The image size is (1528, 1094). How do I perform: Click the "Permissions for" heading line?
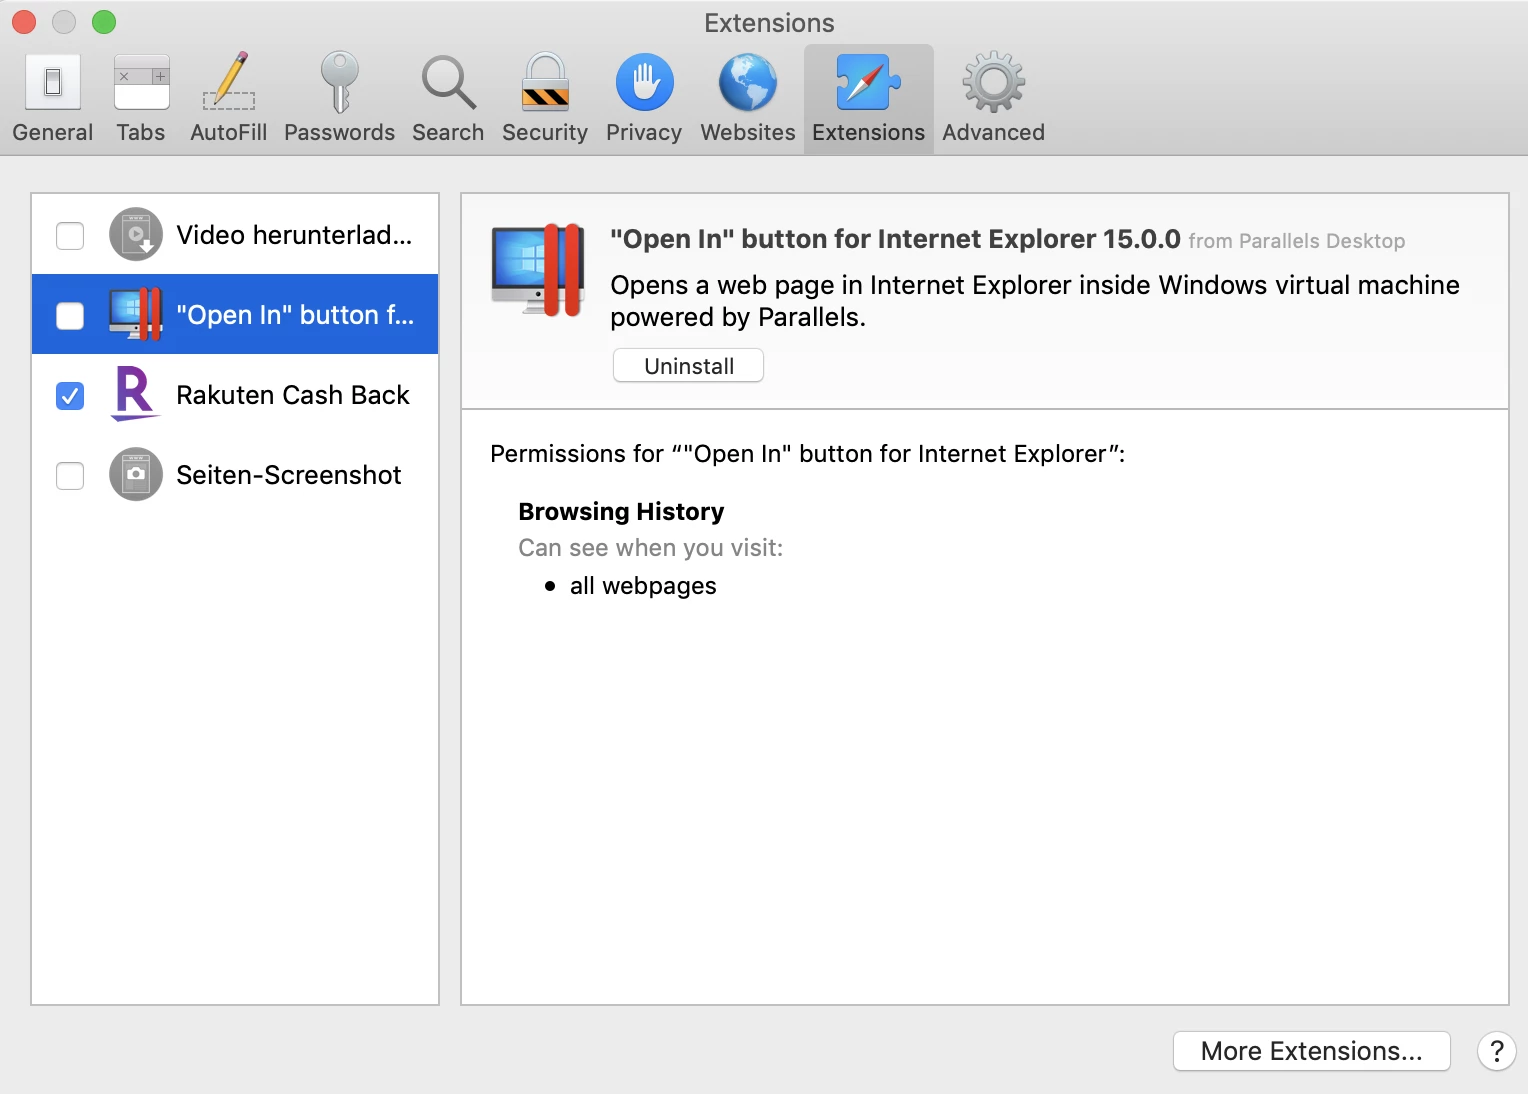click(808, 454)
